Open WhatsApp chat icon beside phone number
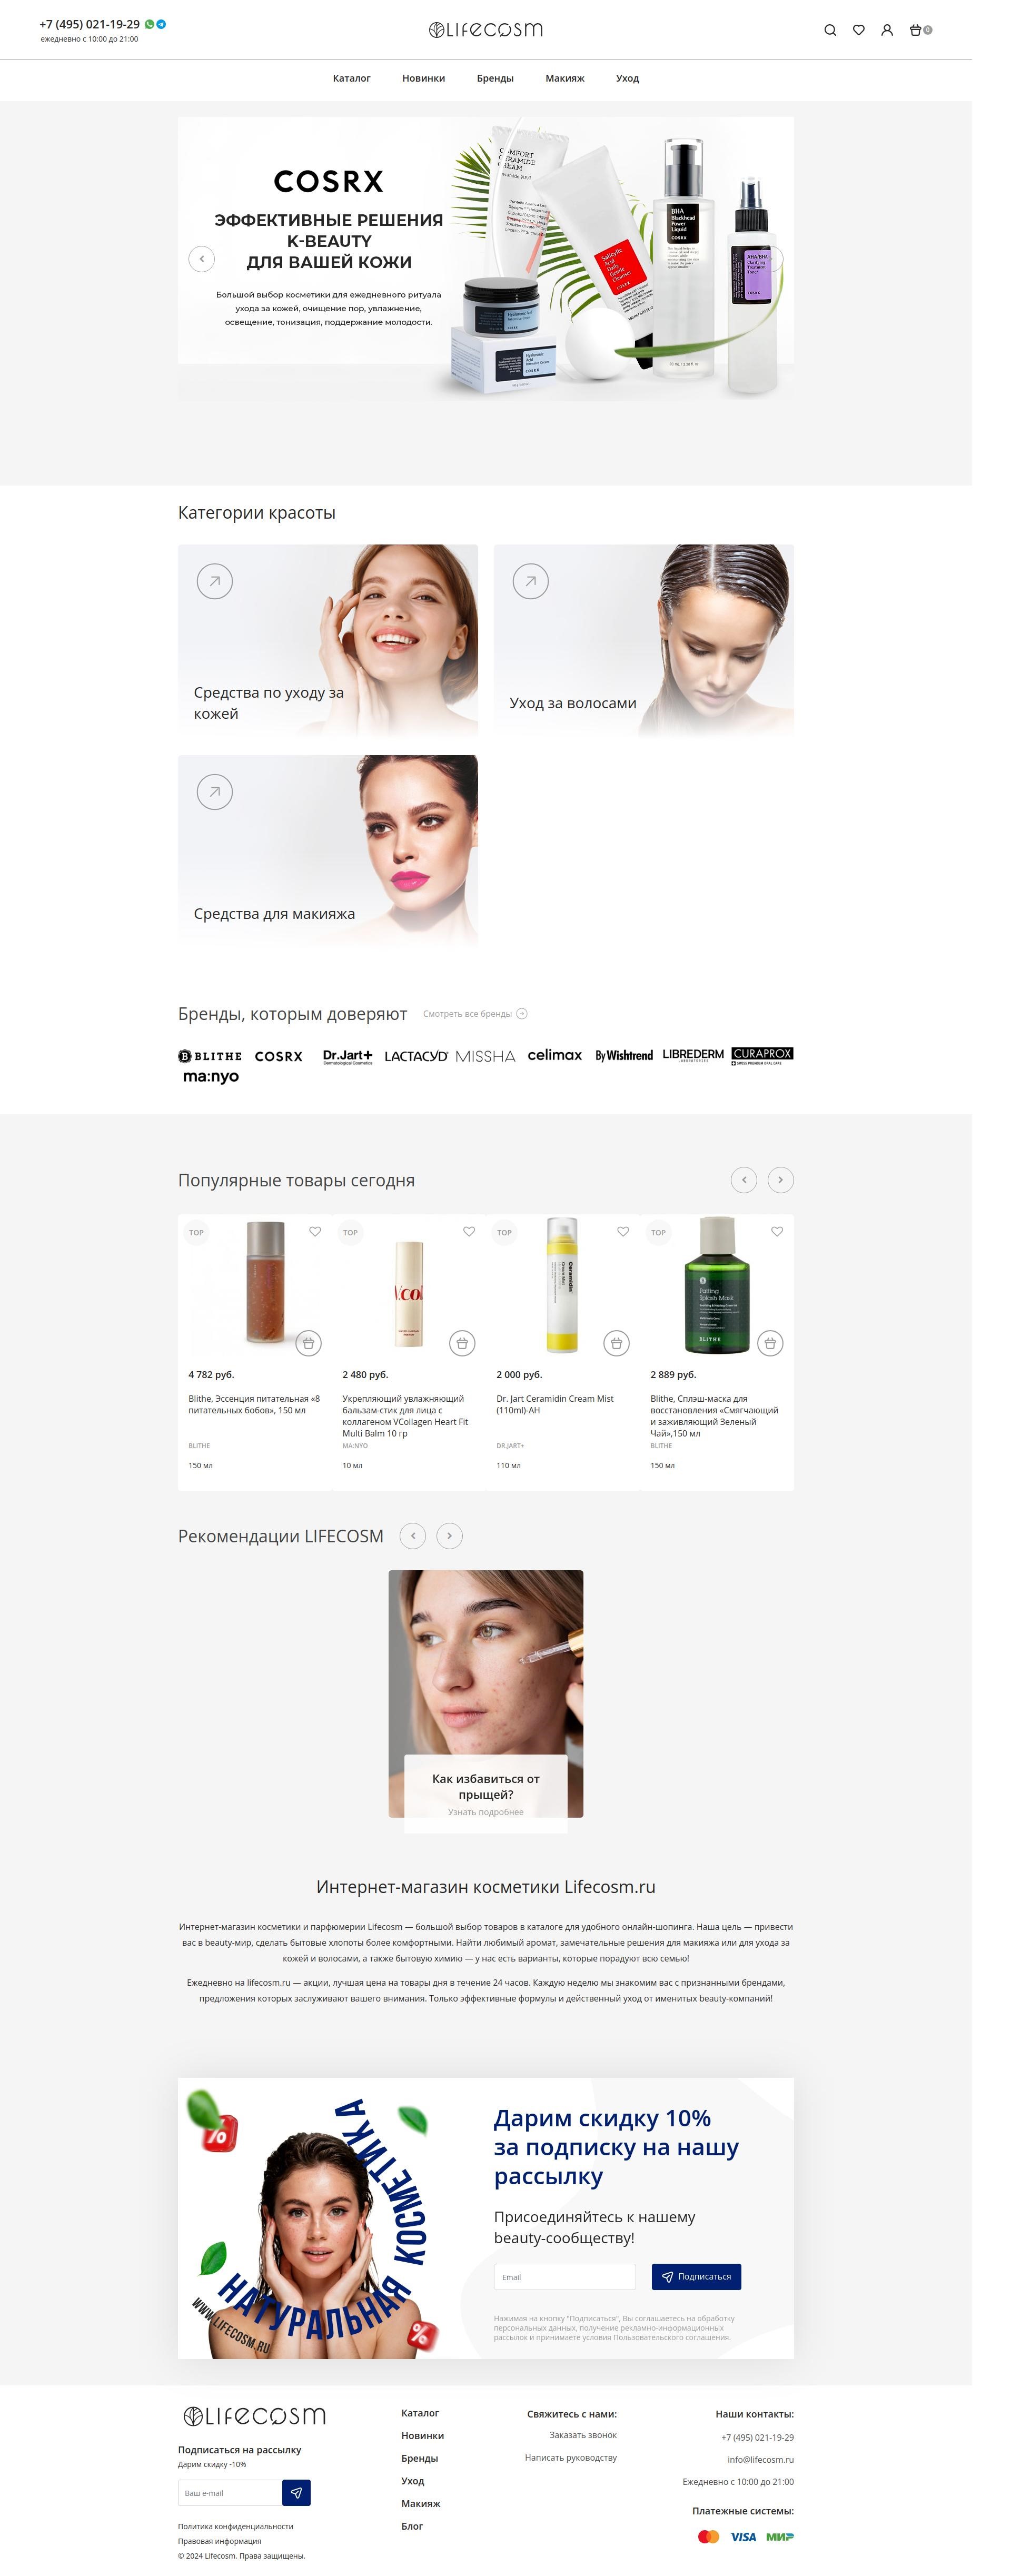 pyautogui.click(x=150, y=24)
